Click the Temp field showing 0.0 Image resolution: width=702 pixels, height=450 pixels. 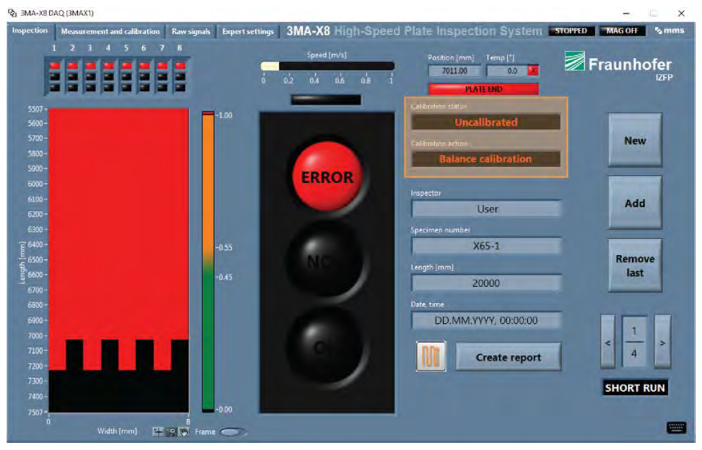pos(507,71)
